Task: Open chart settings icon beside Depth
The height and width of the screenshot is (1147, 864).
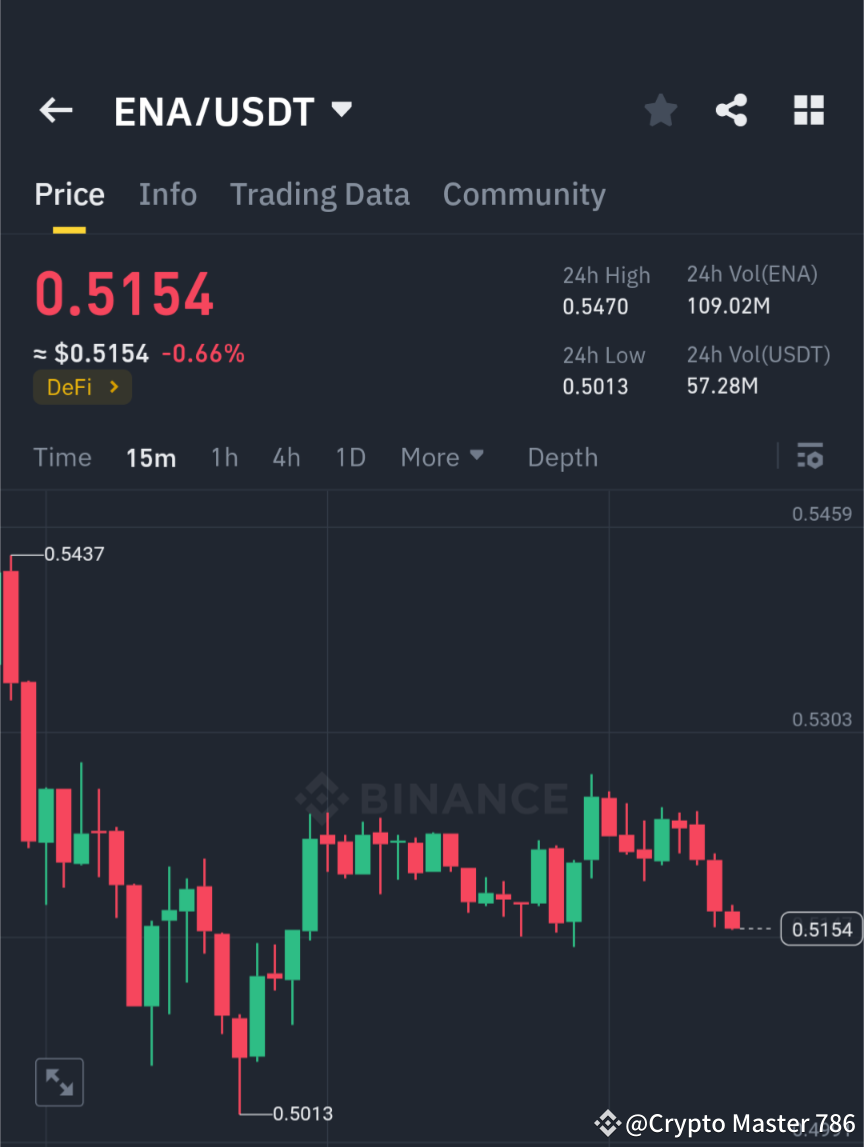Action: [x=810, y=456]
